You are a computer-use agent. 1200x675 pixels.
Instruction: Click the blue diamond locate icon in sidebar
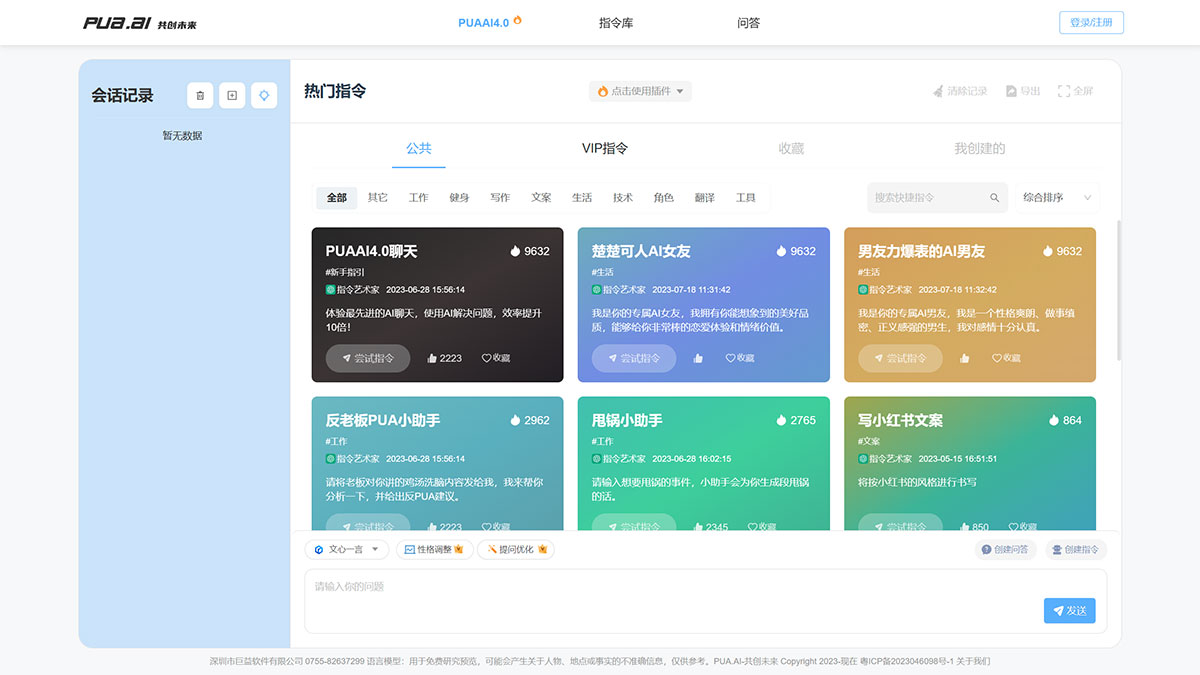[263, 95]
